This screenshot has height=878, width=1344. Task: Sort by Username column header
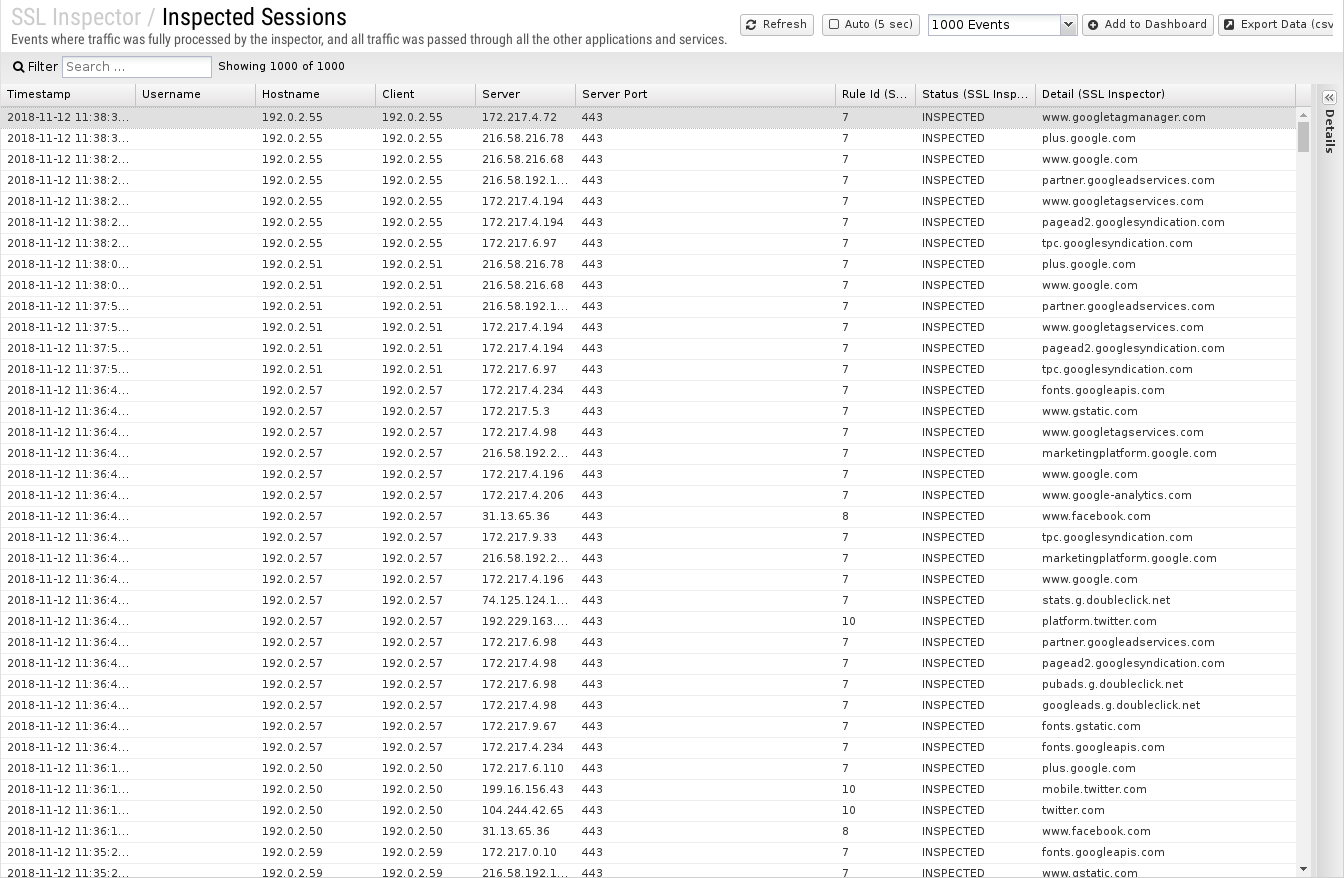(196, 94)
